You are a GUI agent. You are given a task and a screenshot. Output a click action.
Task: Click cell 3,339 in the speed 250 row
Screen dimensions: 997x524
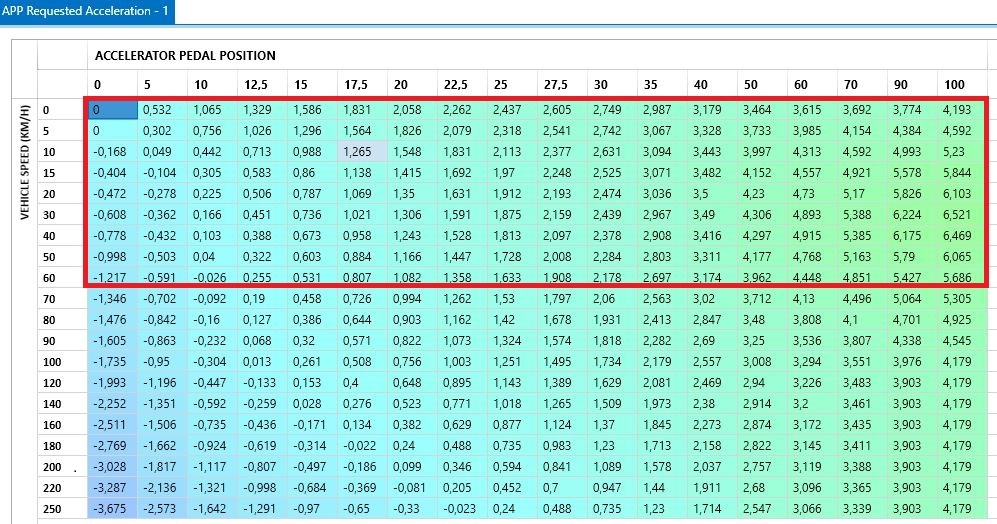click(x=862, y=509)
